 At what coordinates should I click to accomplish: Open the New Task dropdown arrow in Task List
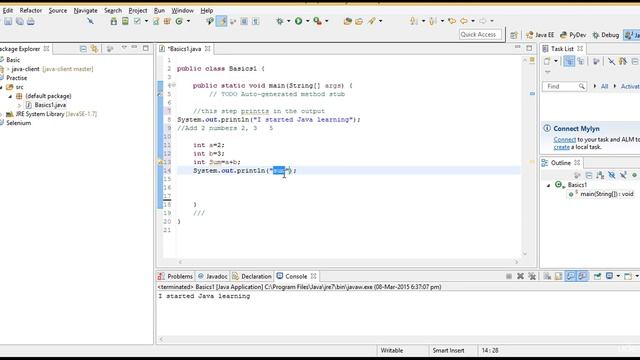click(556, 62)
